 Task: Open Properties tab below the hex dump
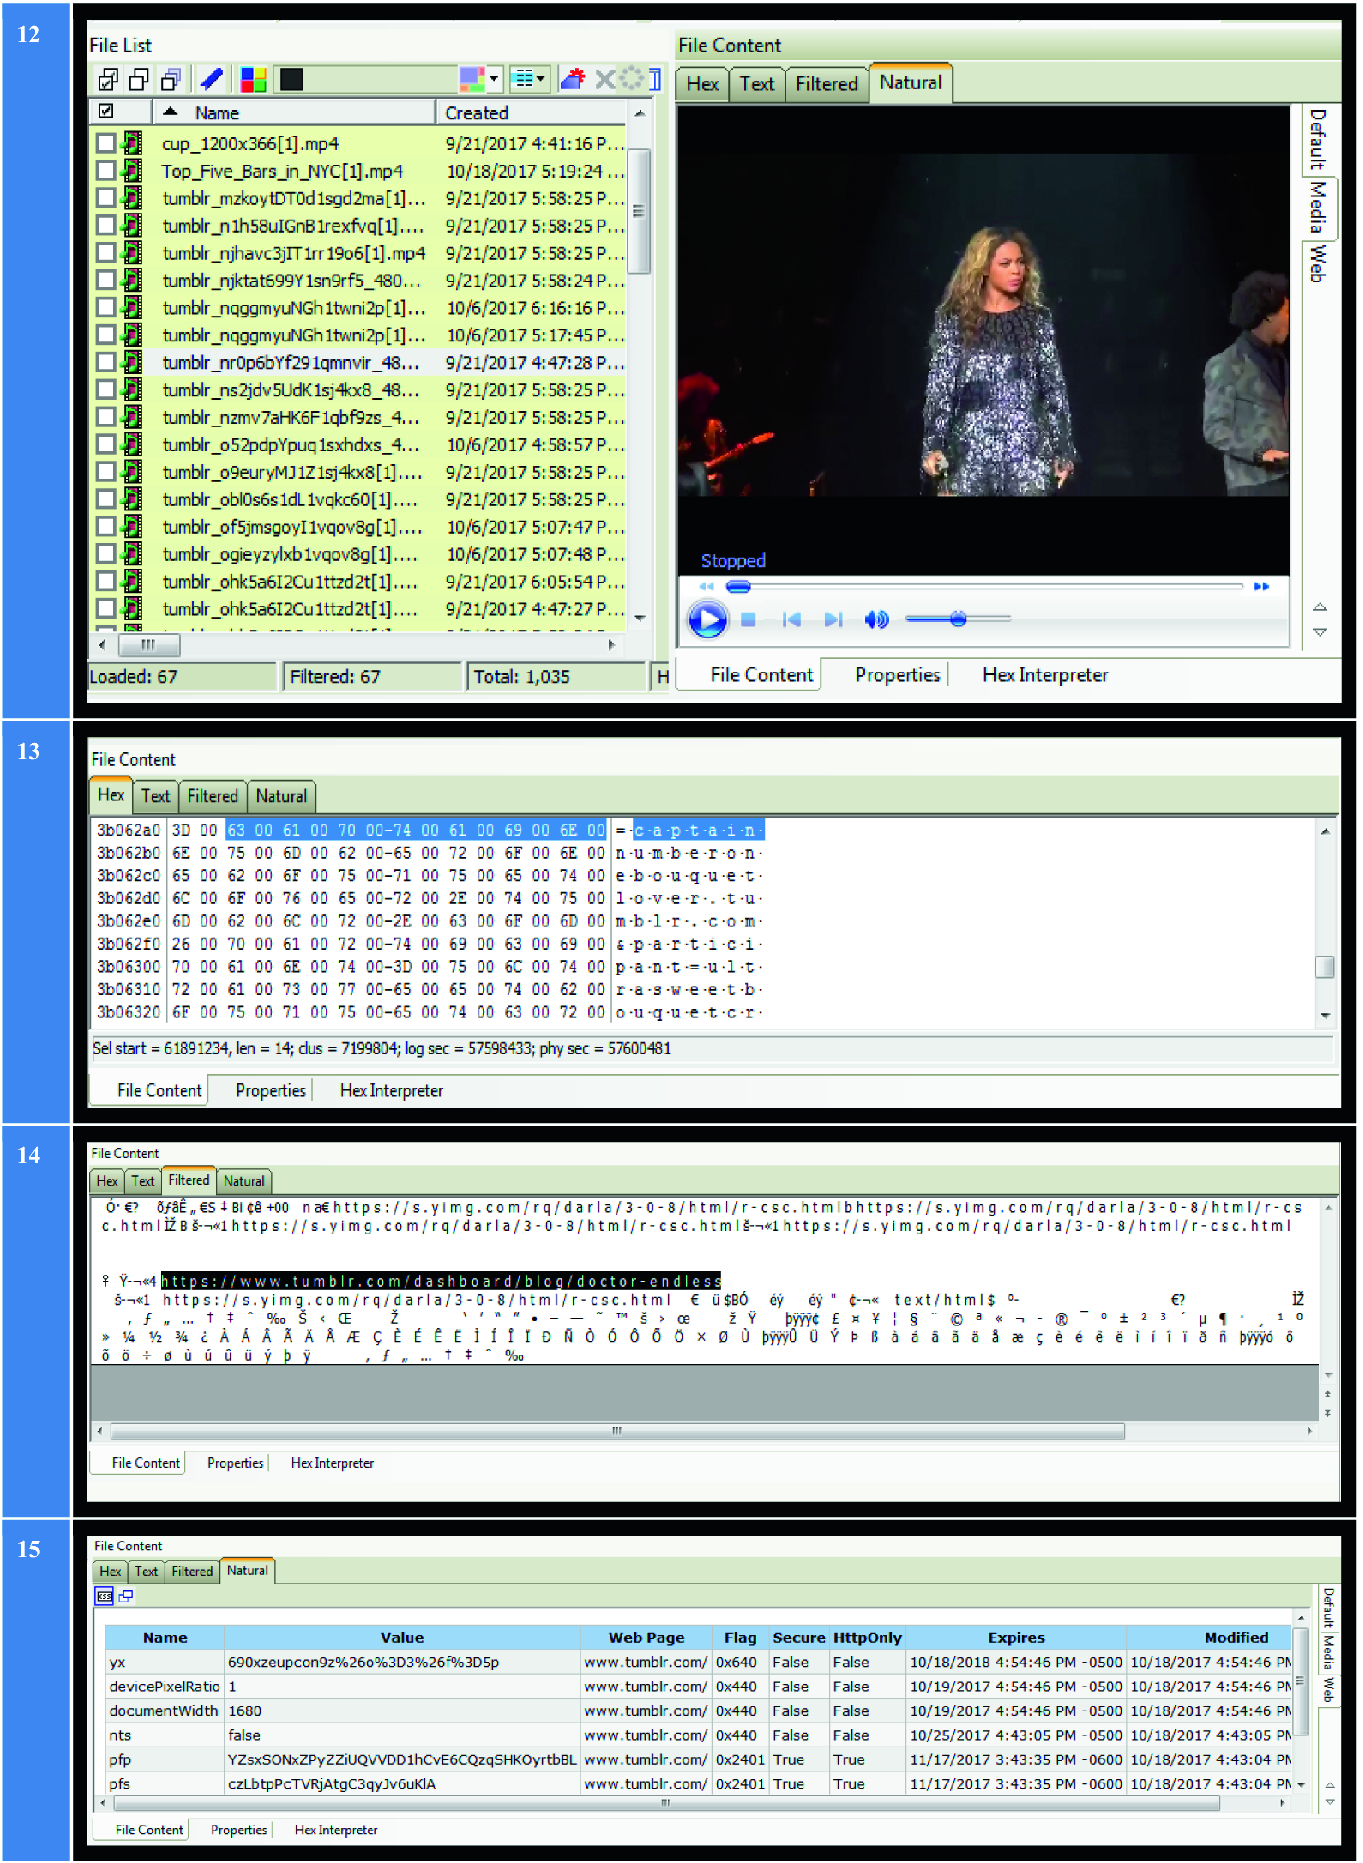click(270, 1090)
